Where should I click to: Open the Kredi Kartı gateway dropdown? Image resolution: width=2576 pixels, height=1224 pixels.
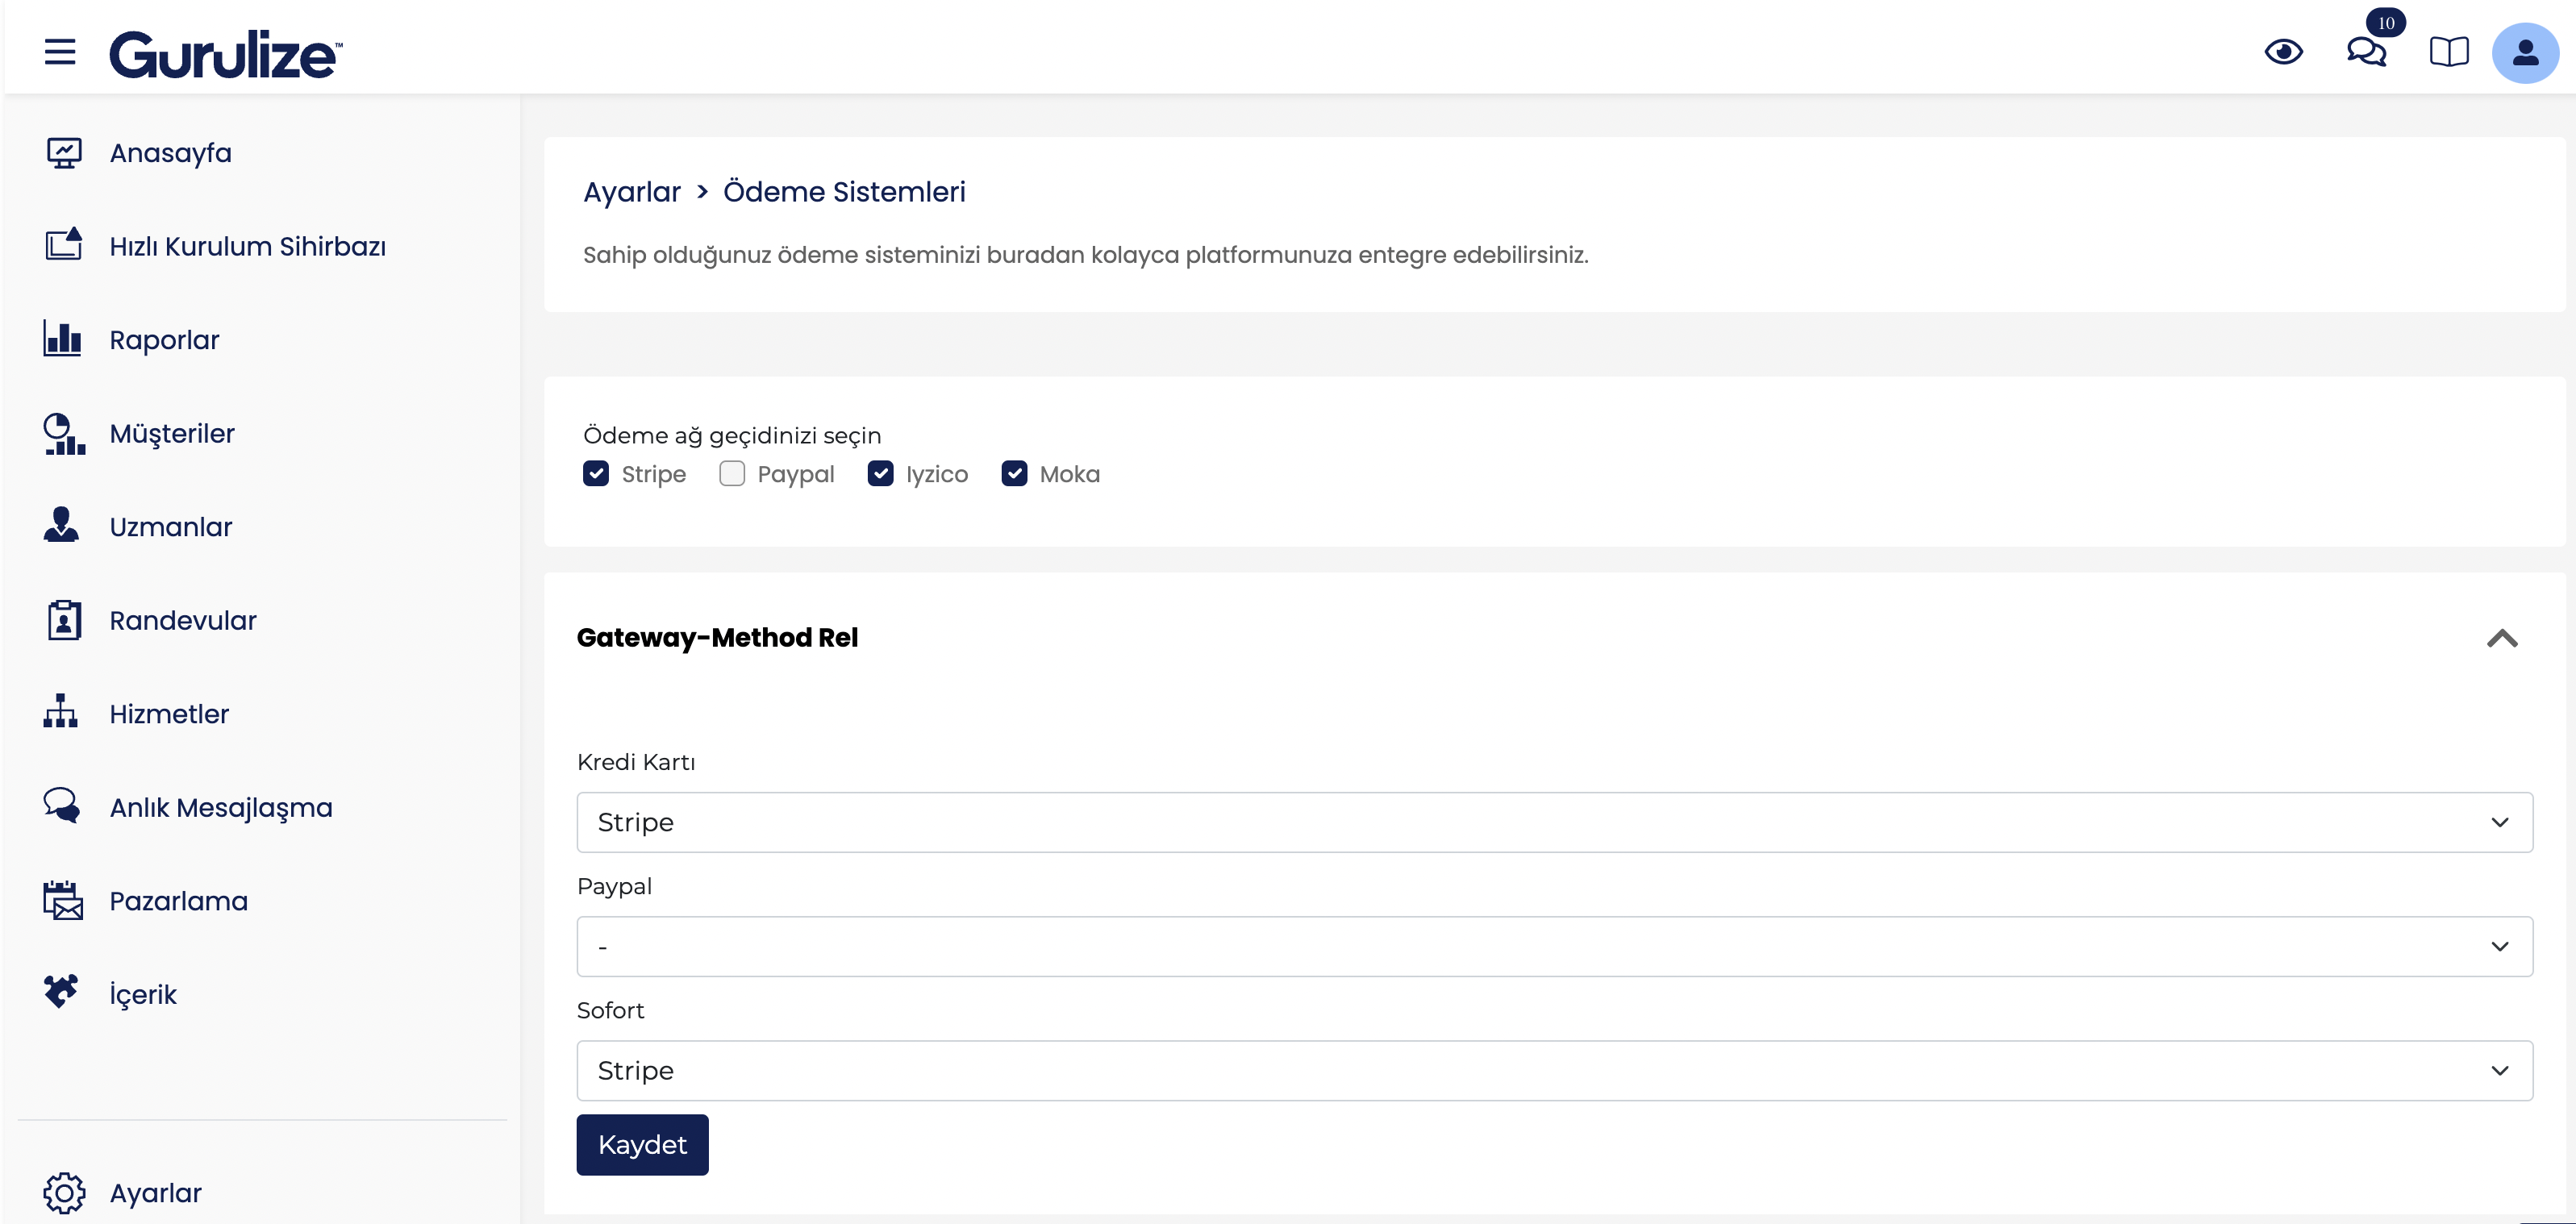coord(1554,822)
